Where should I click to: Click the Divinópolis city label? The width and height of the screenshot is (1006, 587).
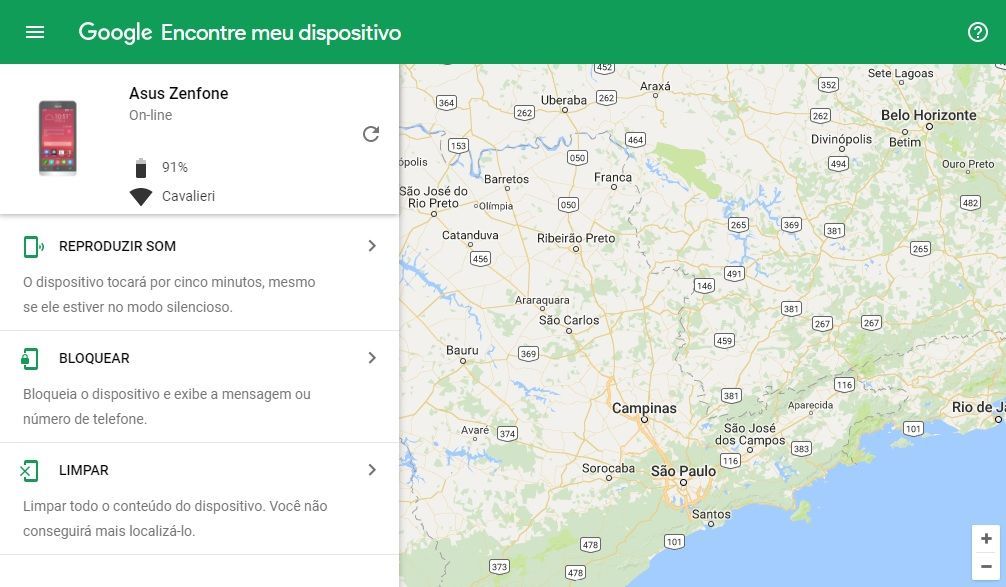(841, 139)
